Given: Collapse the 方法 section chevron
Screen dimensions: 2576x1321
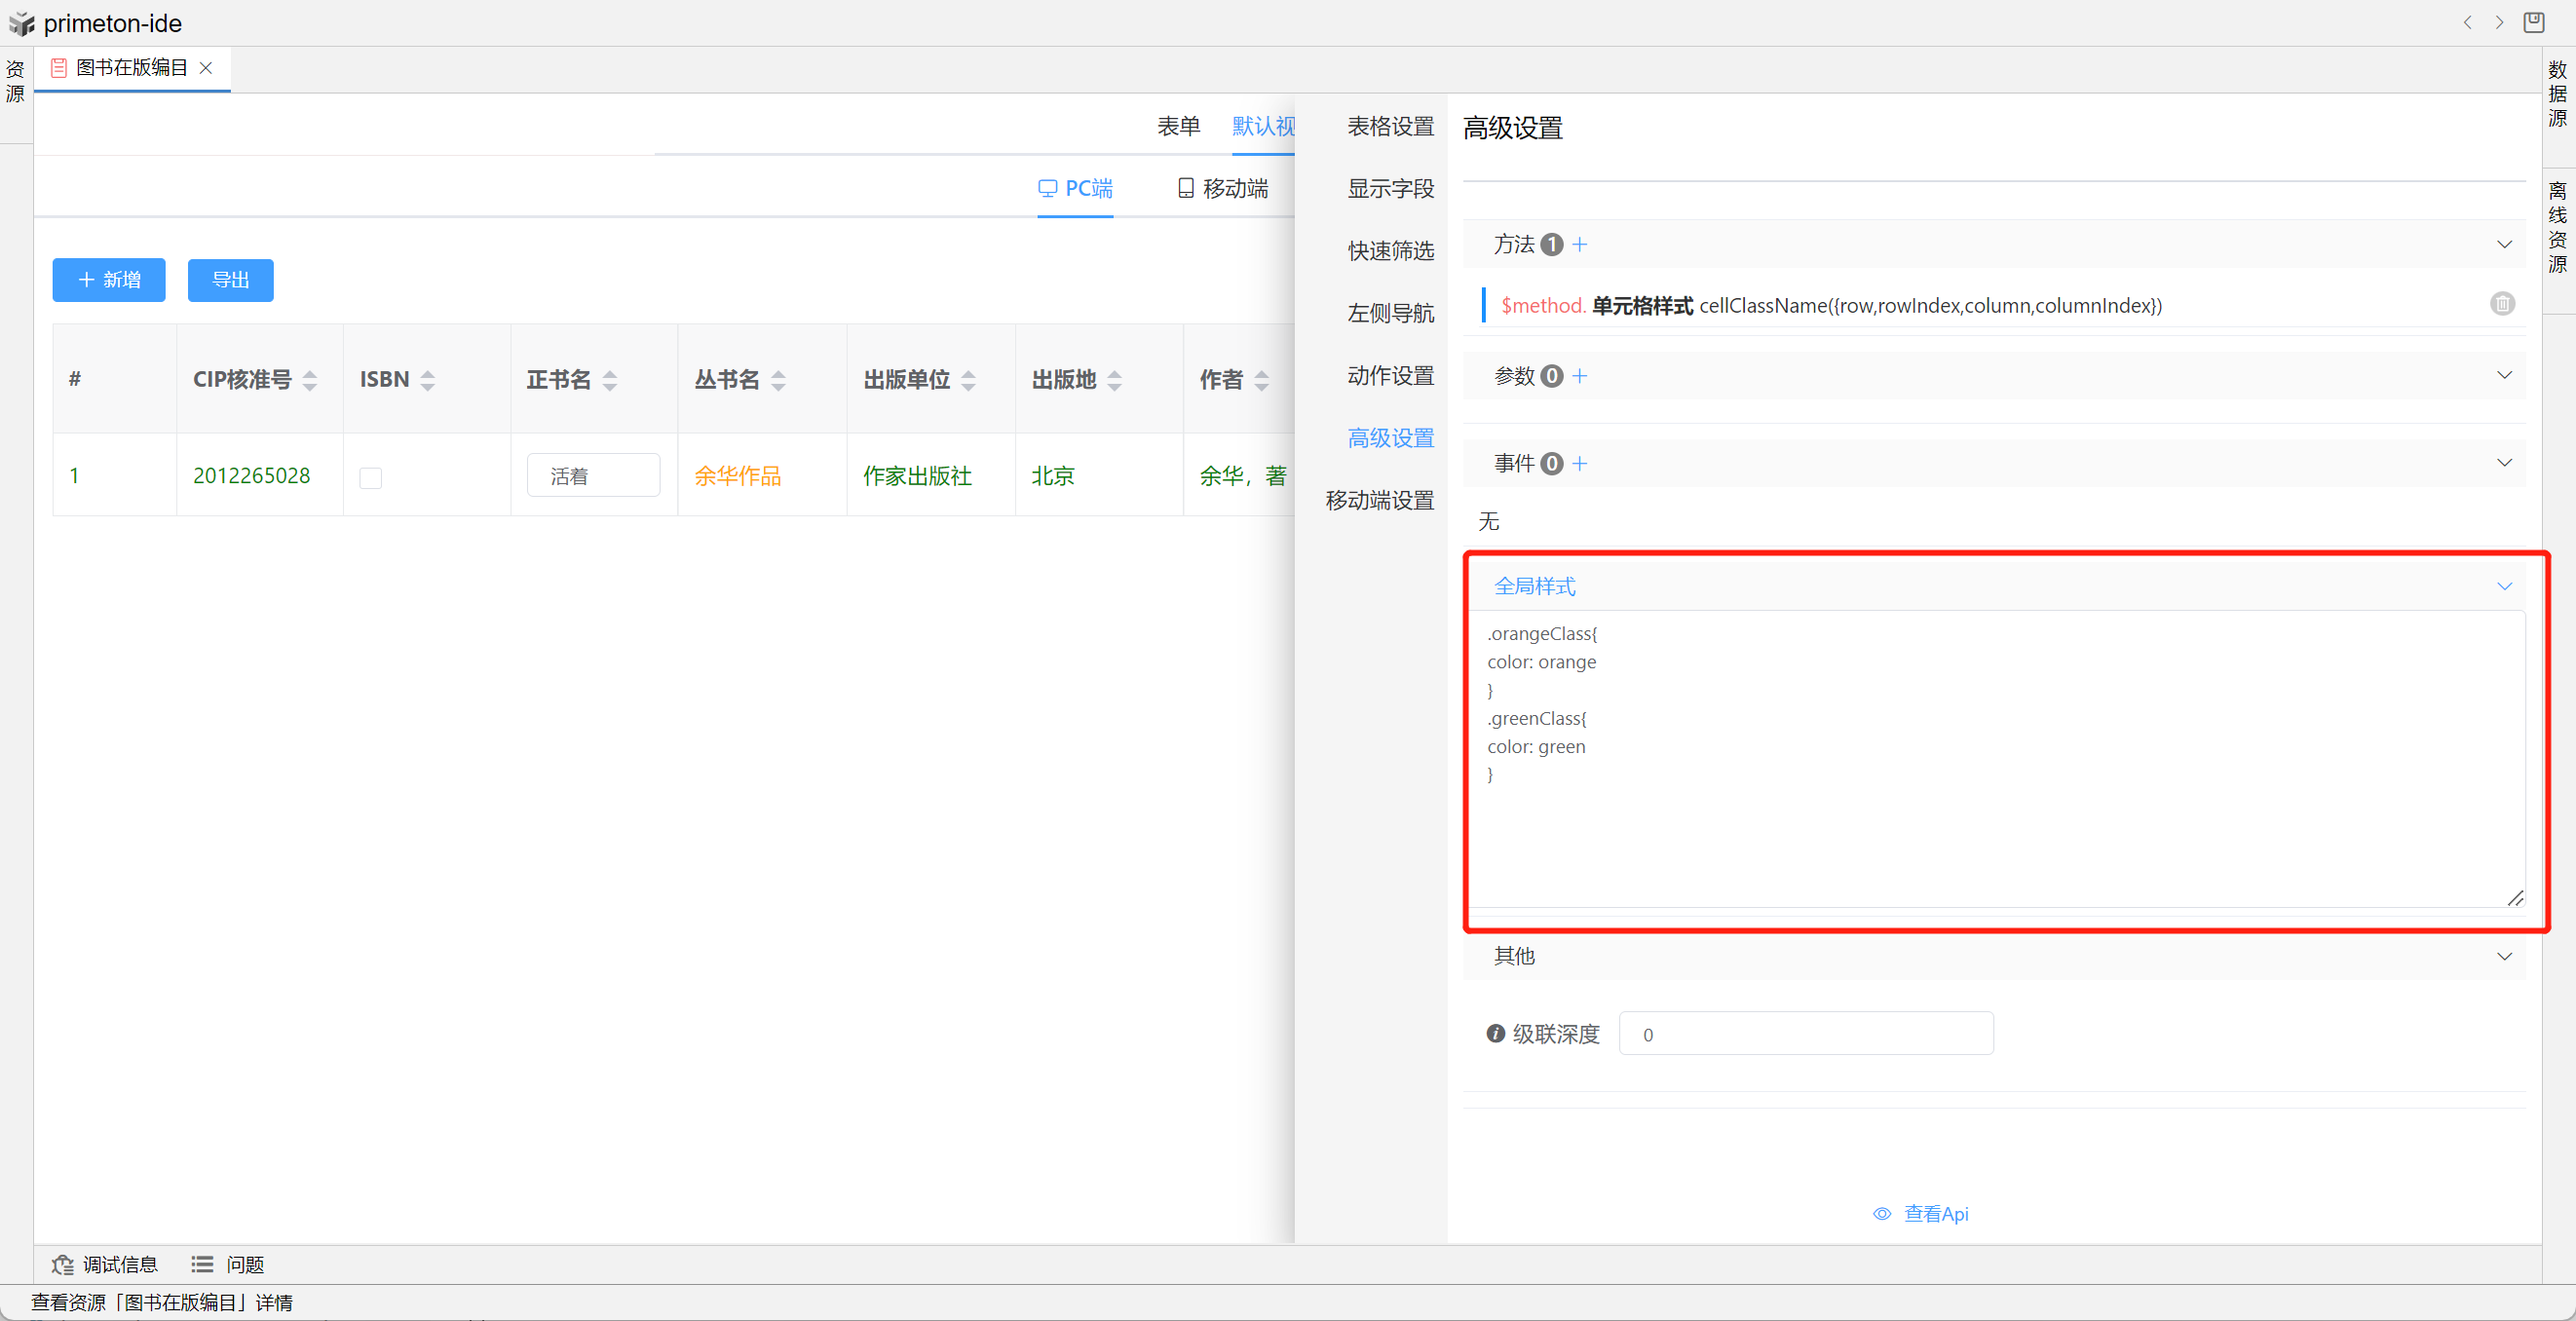Looking at the screenshot, I should point(2503,244).
